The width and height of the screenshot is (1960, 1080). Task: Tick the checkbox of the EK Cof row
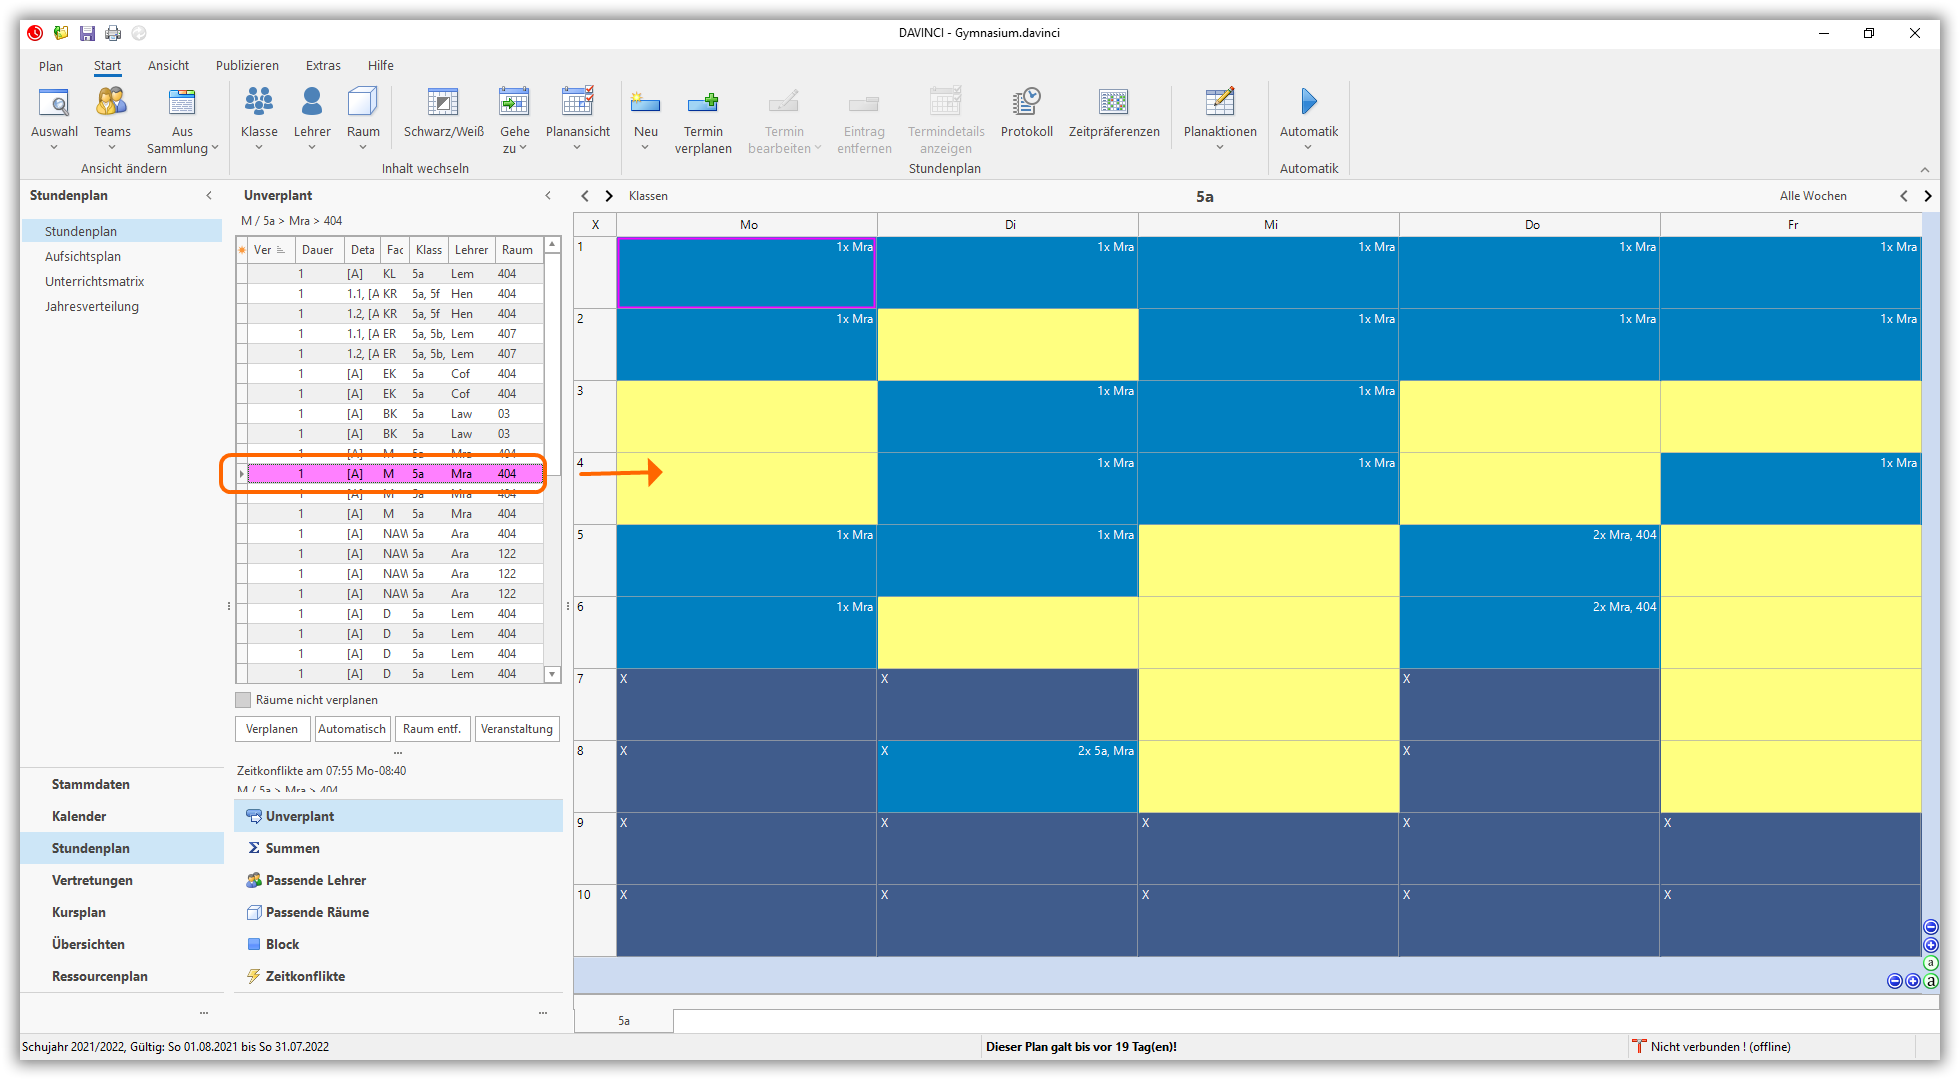pyautogui.click(x=242, y=374)
